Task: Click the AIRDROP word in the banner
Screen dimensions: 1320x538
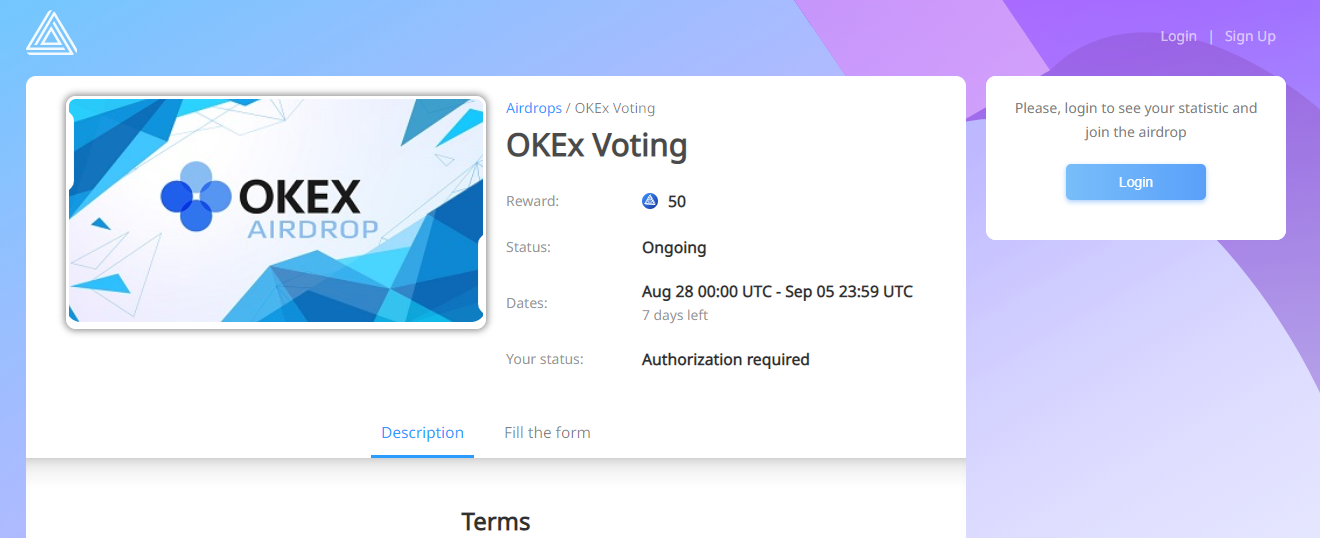Action: [312, 230]
